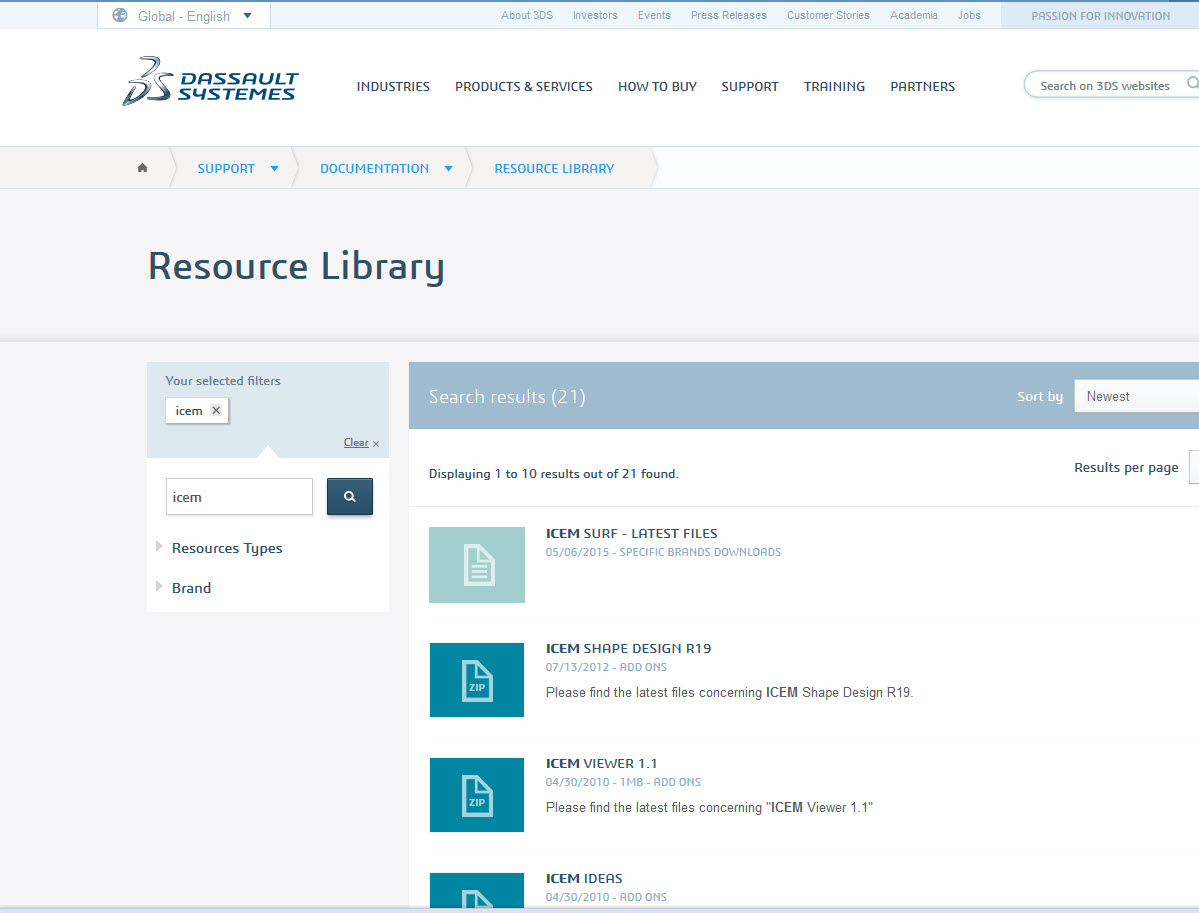Click the Support breadcrumb link
Viewport: 1199px width, 913px height.
coord(226,169)
